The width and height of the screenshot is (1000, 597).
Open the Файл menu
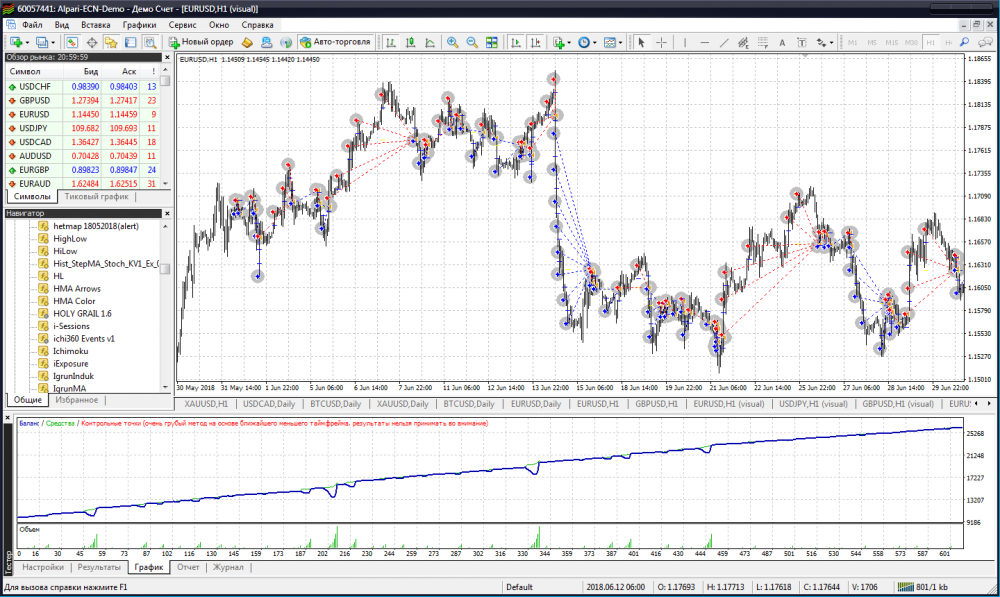click(32, 25)
